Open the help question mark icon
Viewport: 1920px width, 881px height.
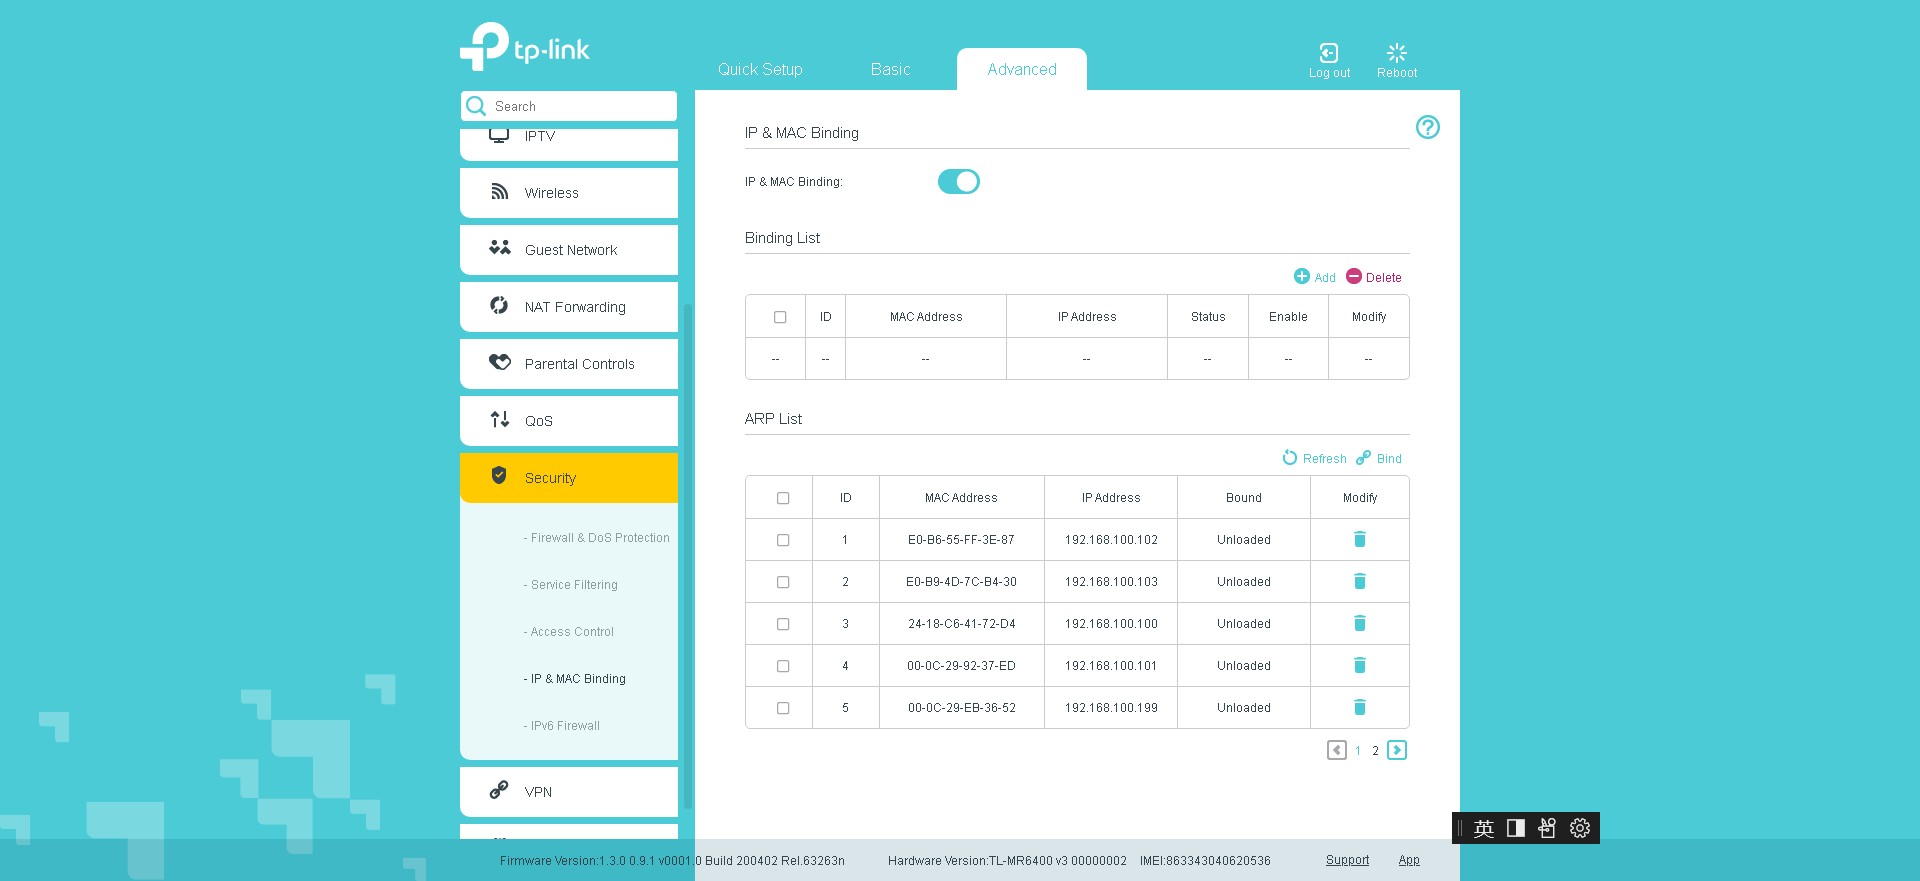[1428, 127]
